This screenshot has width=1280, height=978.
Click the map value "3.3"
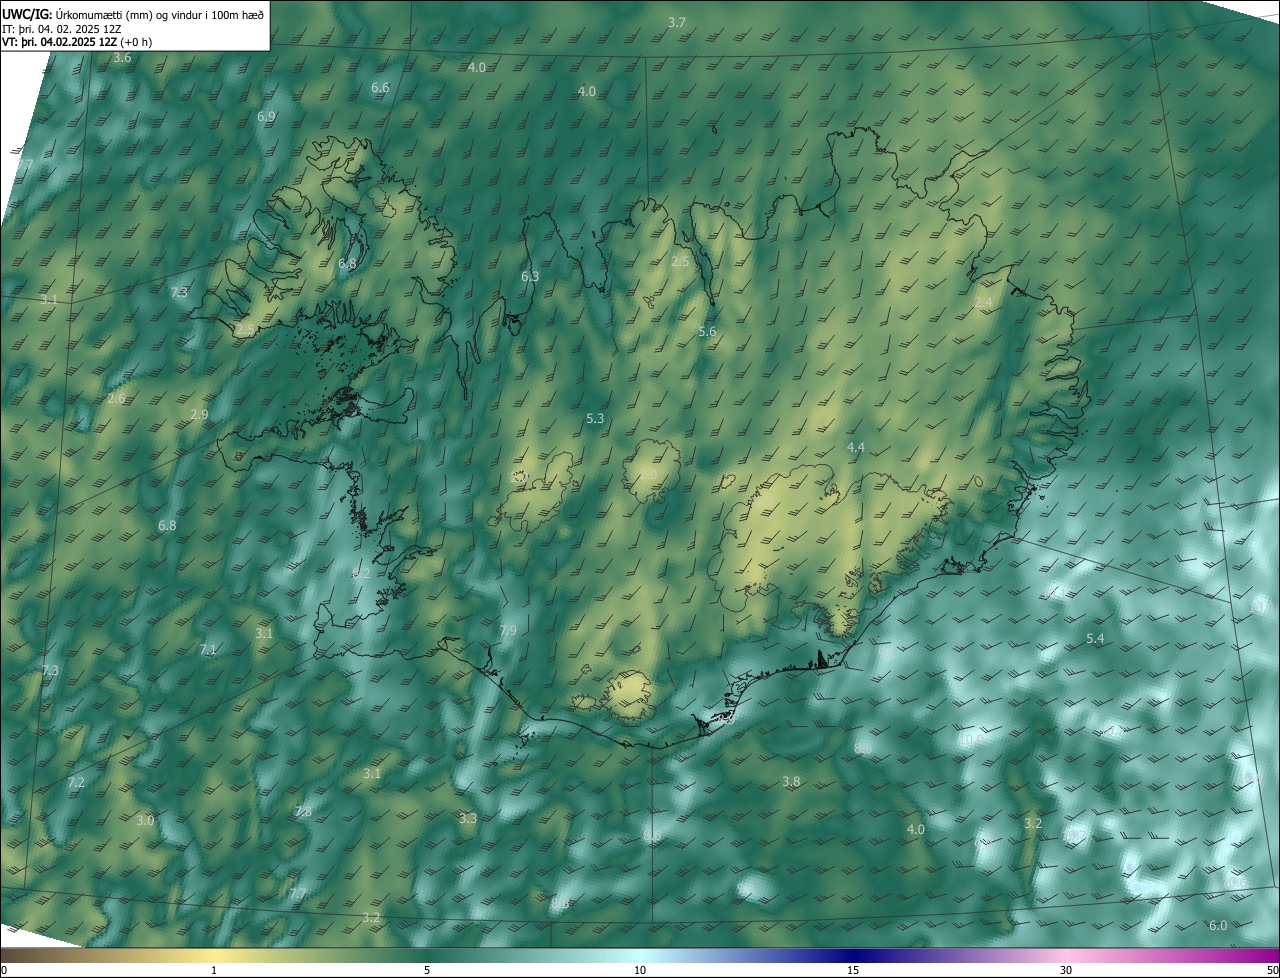coord(468,819)
